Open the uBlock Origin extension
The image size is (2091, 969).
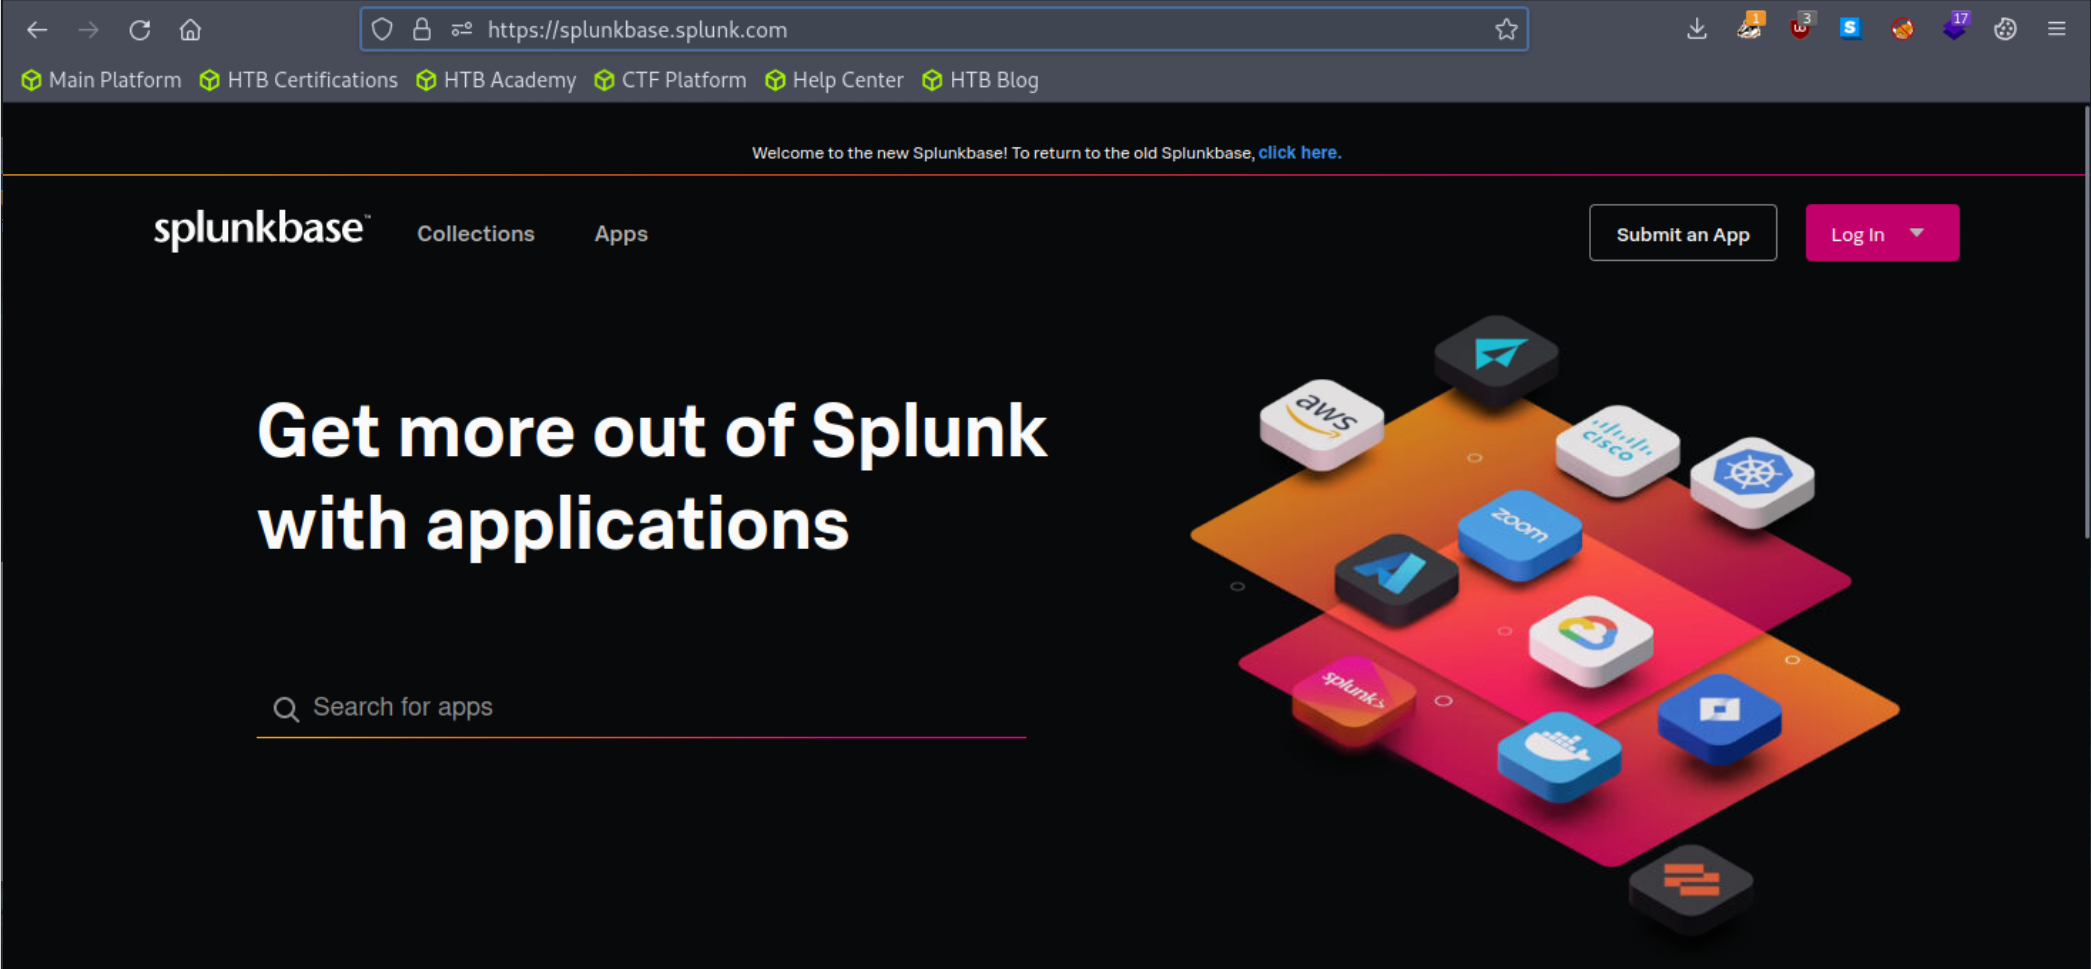(1801, 29)
